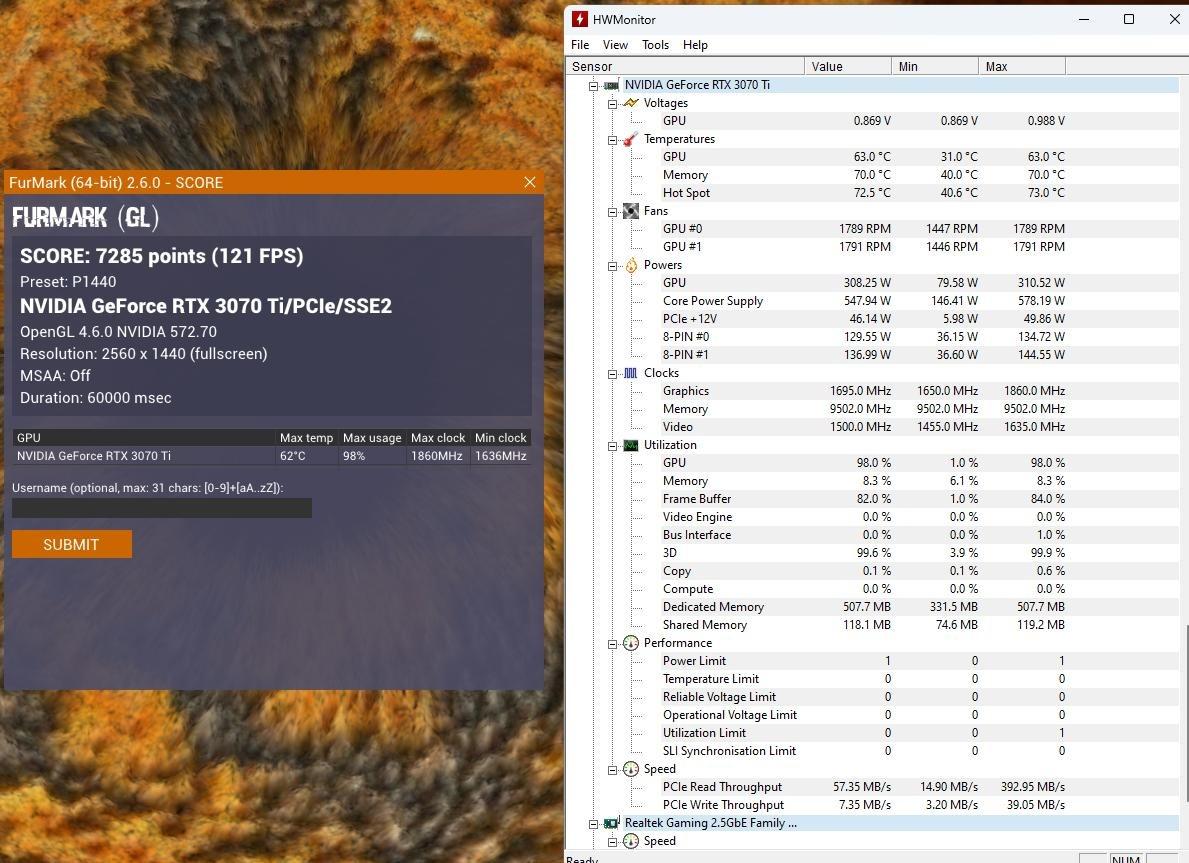This screenshot has height=863, width=1189.
Task: Click the Clocks waveform icon
Action: 631,373
